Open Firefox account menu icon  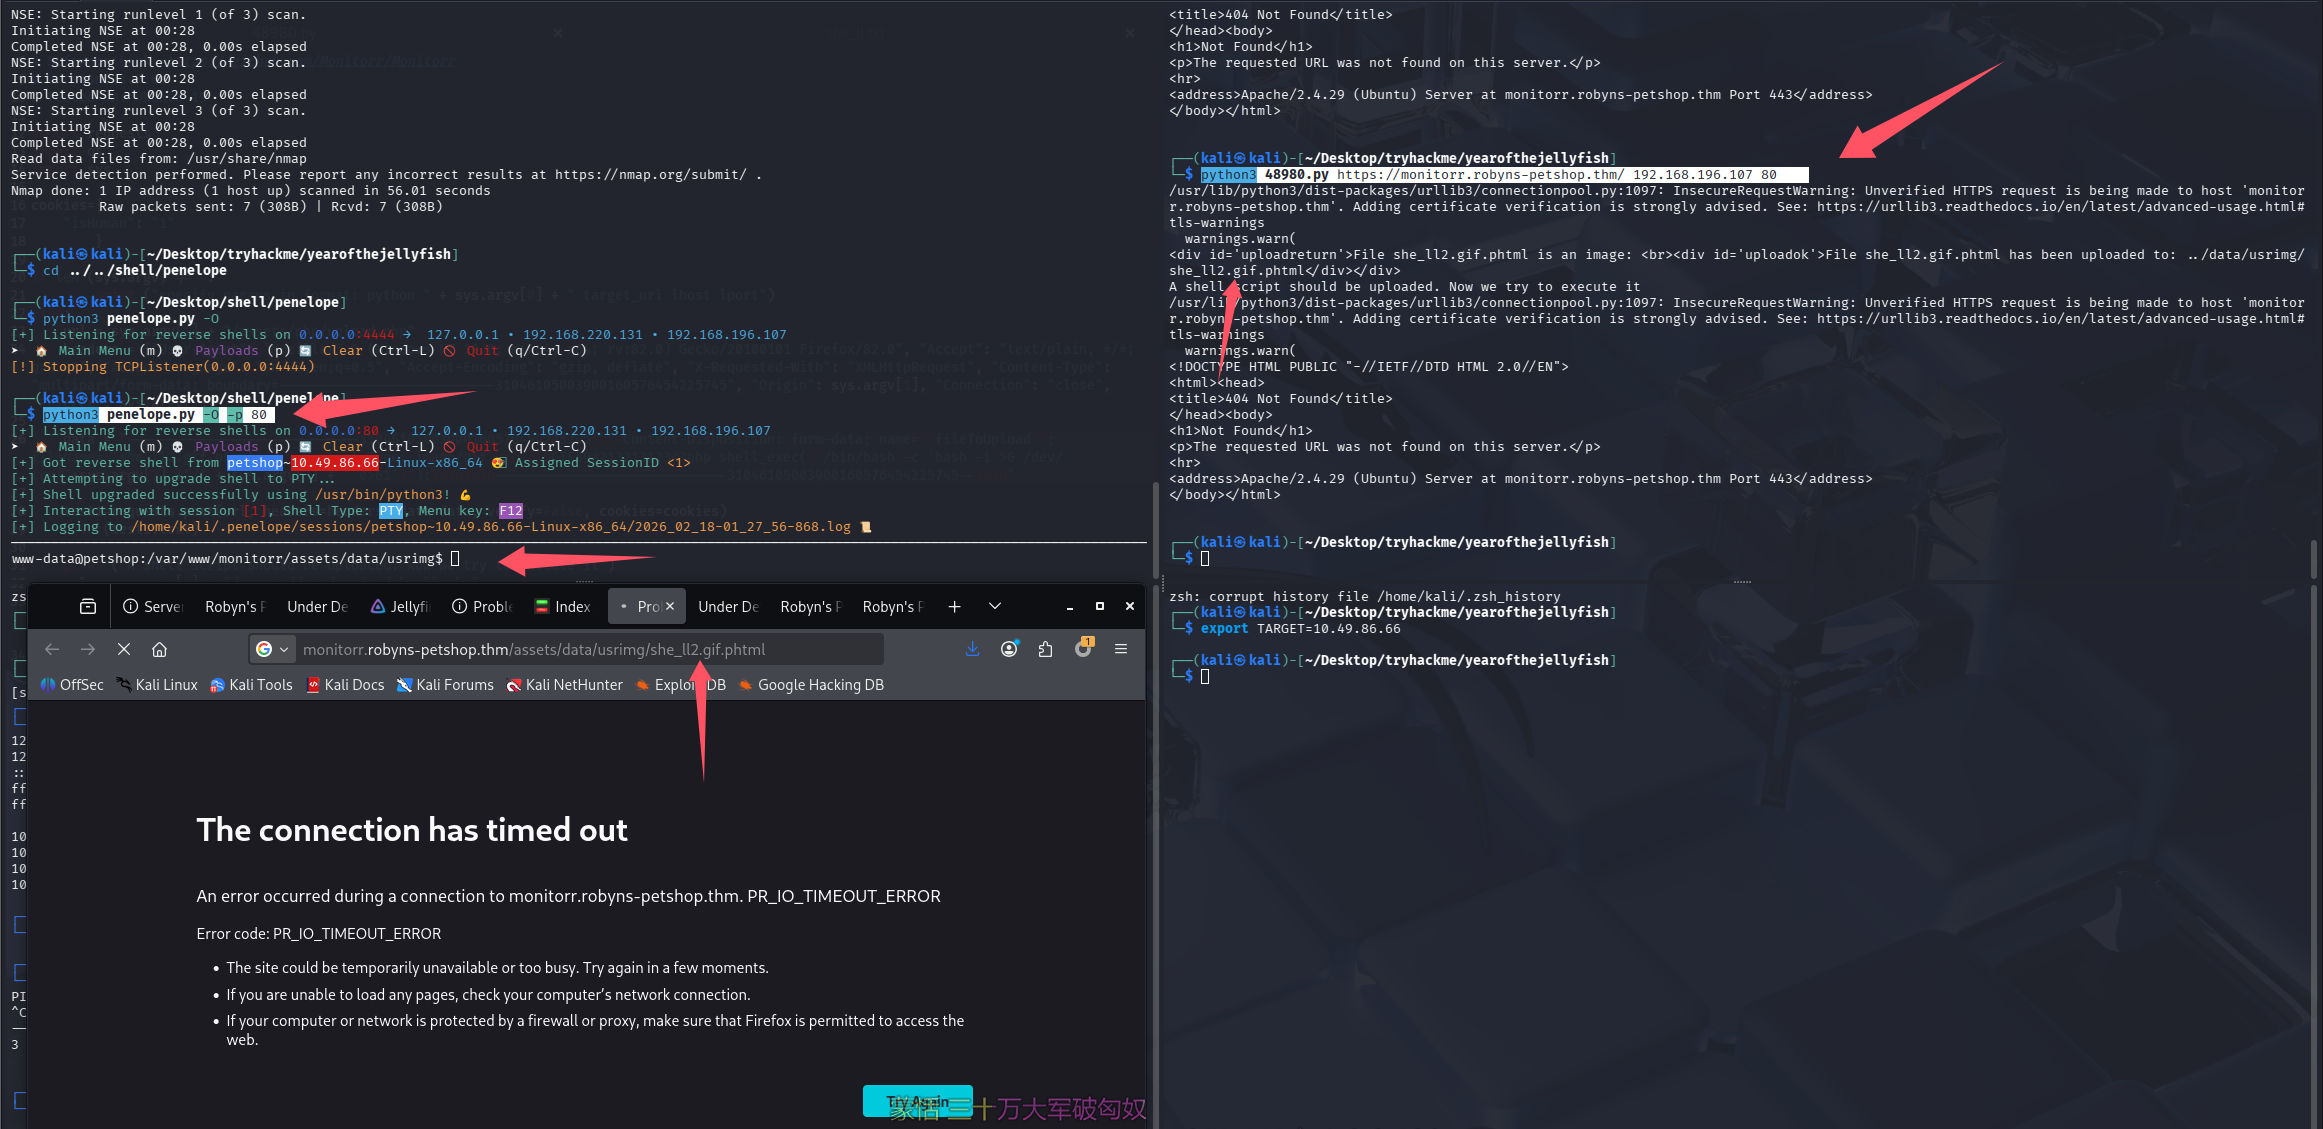pyautogui.click(x=1009, y=649)
